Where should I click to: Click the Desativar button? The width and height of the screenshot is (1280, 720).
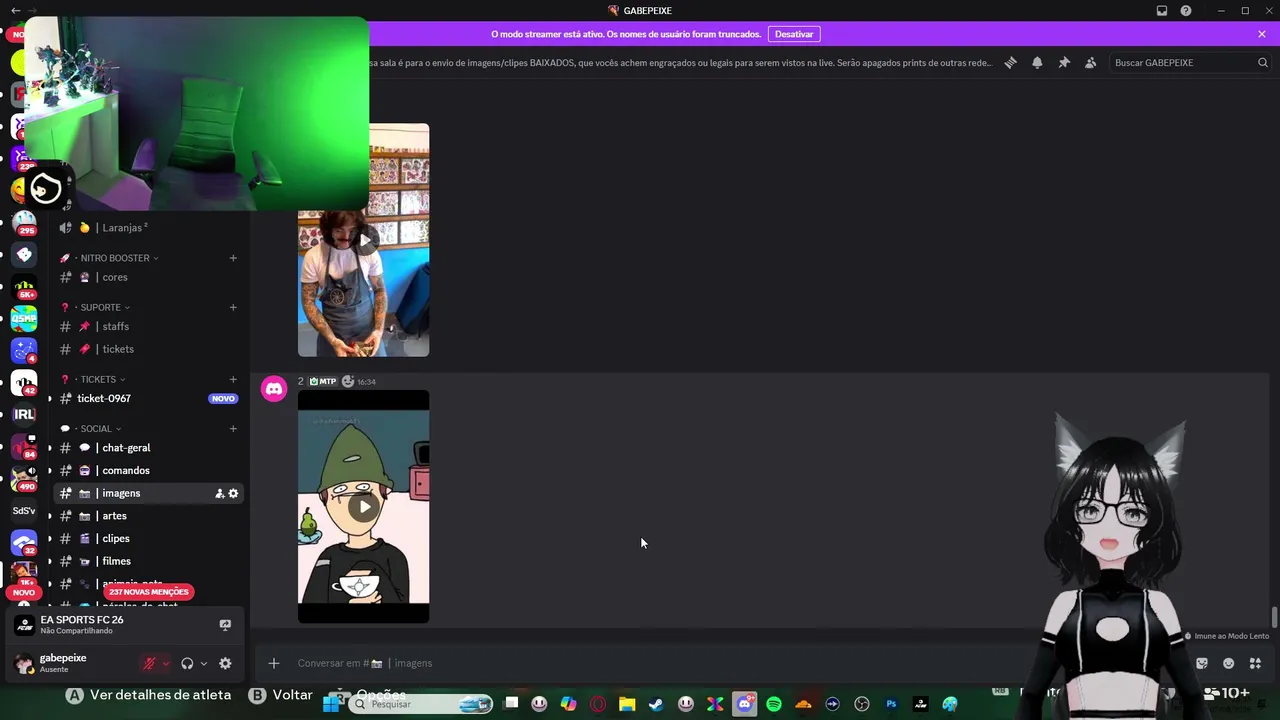pyautogui.click(x=794, y=34)
